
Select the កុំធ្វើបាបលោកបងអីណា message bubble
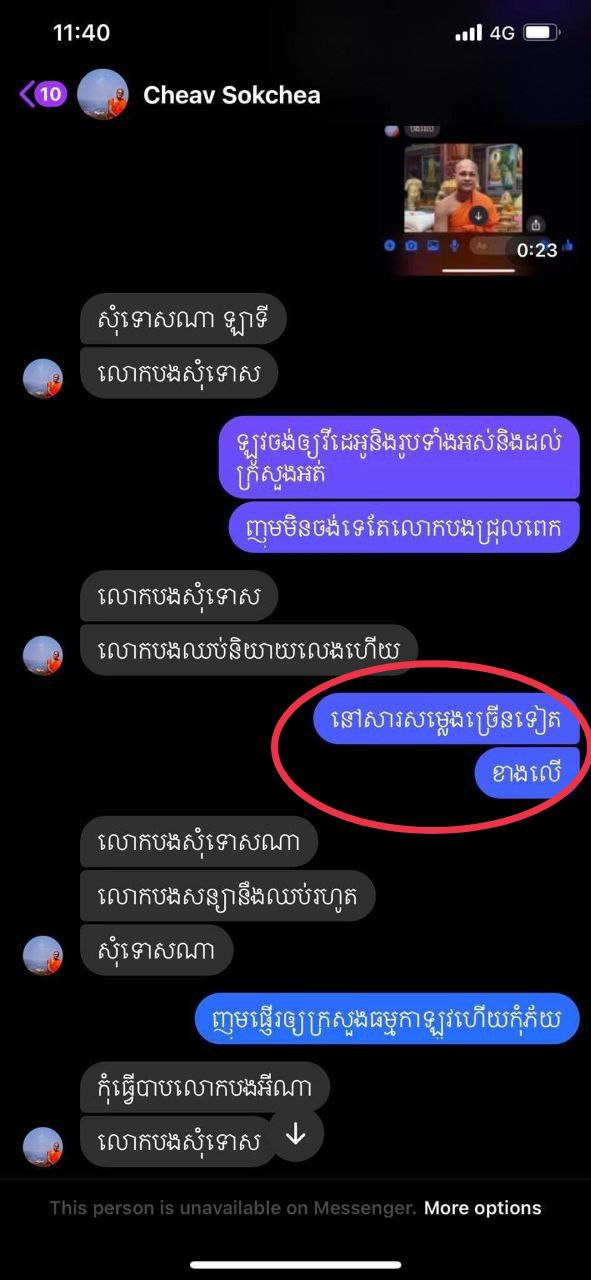tap(204, 1088)
